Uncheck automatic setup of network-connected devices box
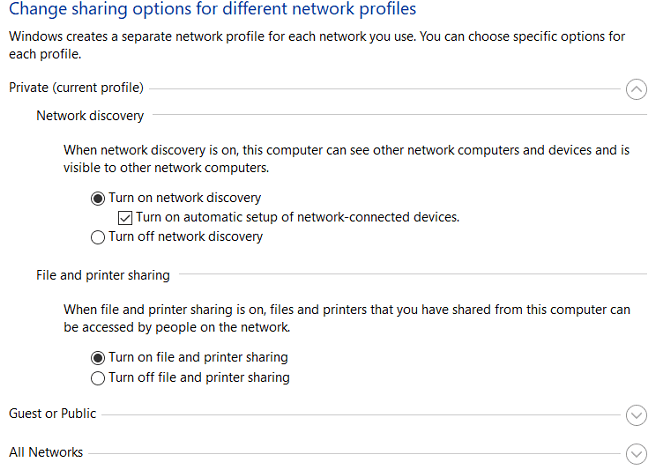657x471 pixels. [125, 217]
